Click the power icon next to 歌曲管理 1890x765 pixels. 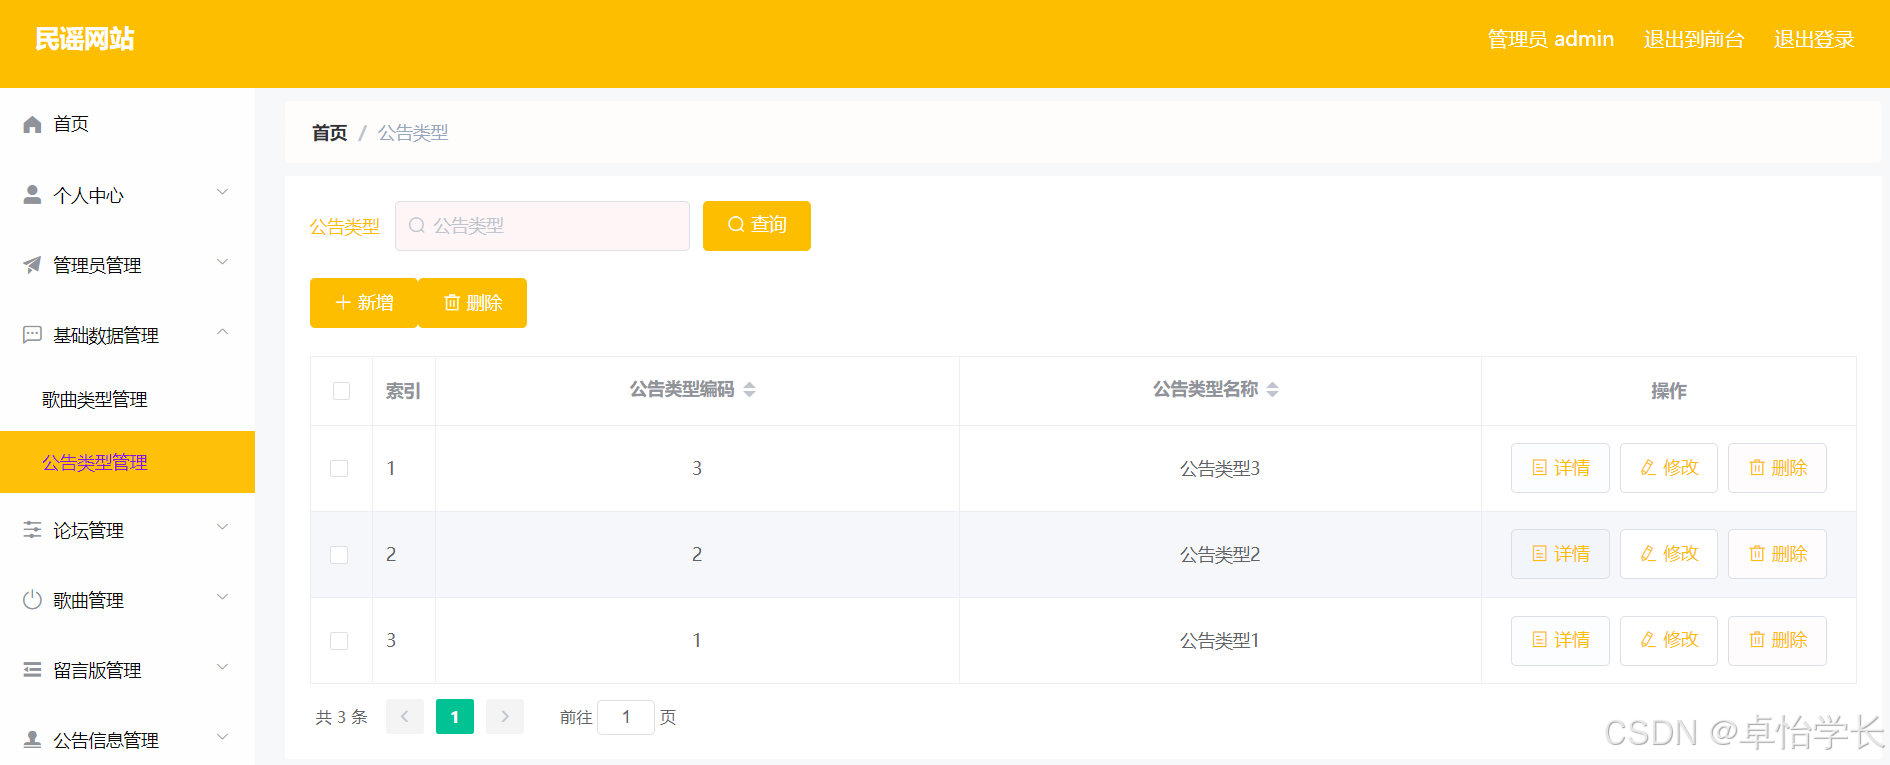coord(32,599)
